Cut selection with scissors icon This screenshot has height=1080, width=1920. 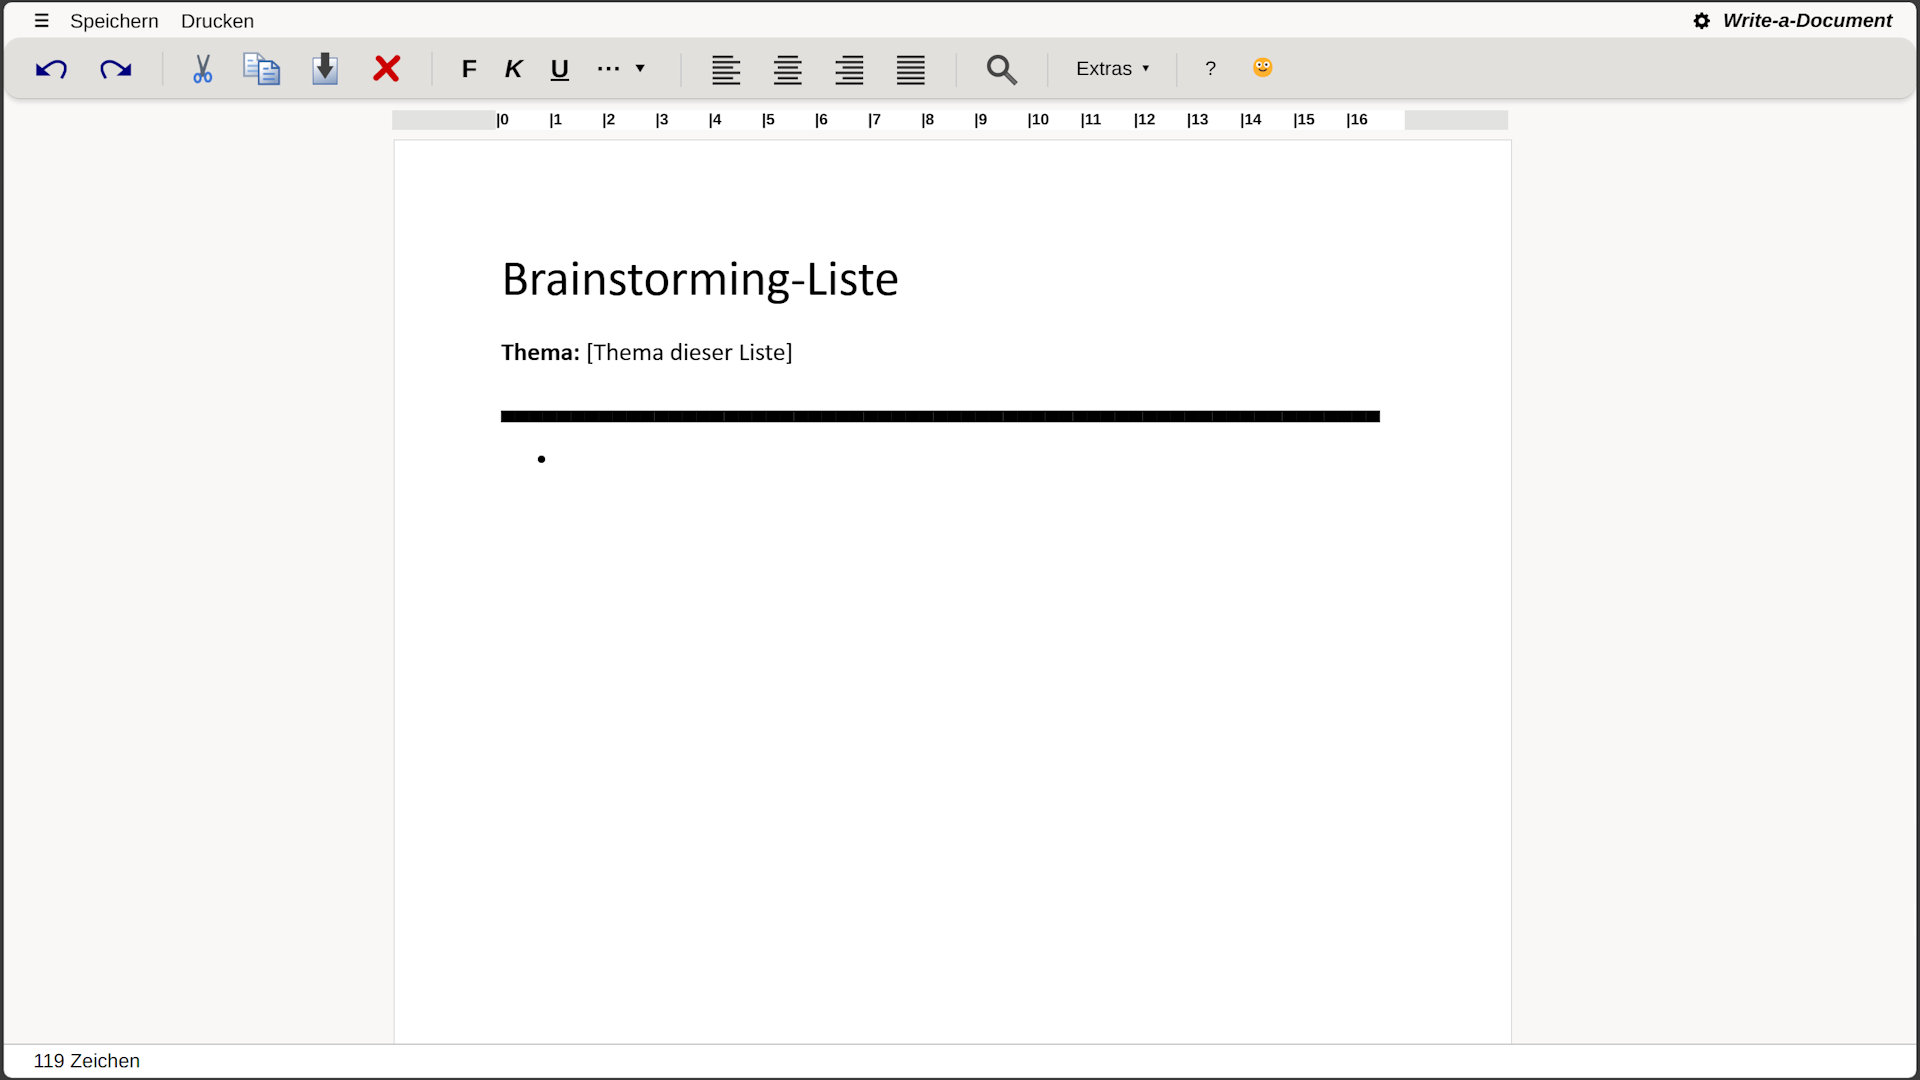[x=202, y=69]
